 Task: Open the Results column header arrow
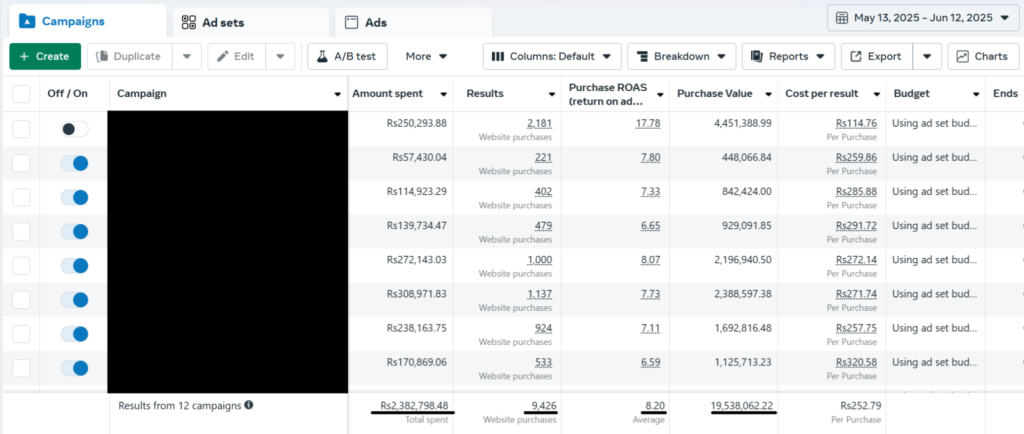[552, 95]
